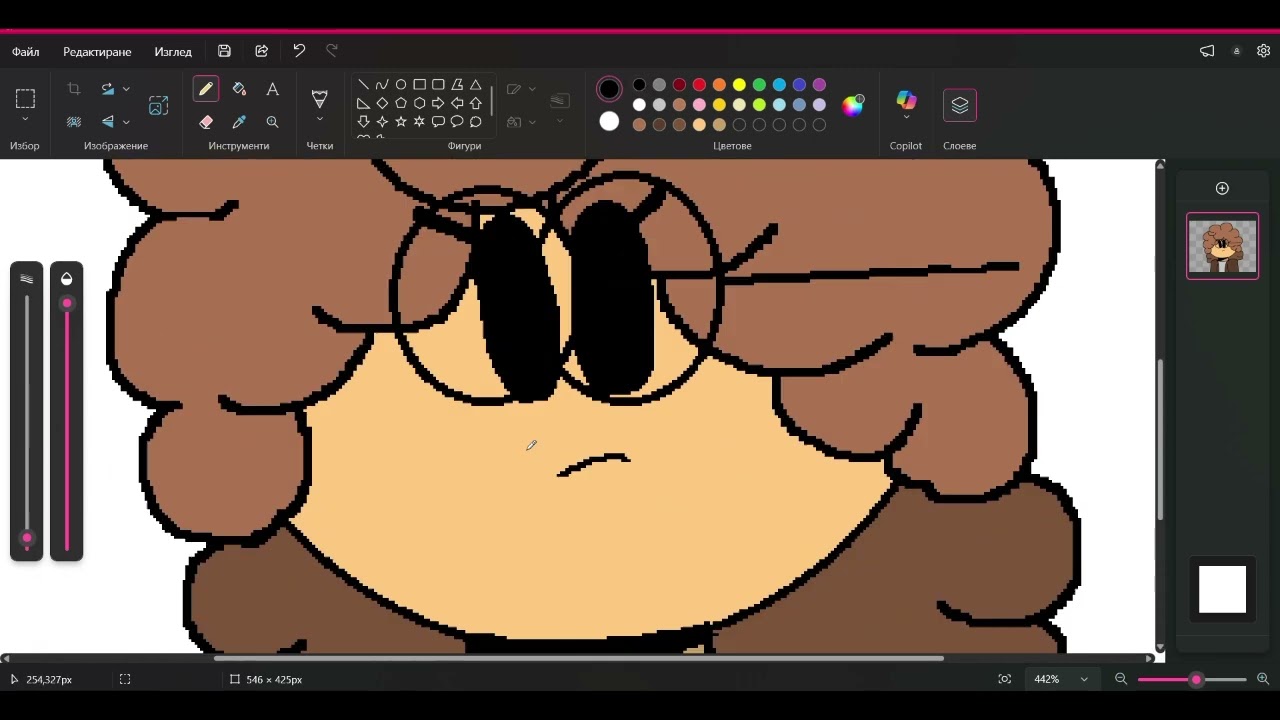Open the line thickness dropdown

(x=560, y=105)
